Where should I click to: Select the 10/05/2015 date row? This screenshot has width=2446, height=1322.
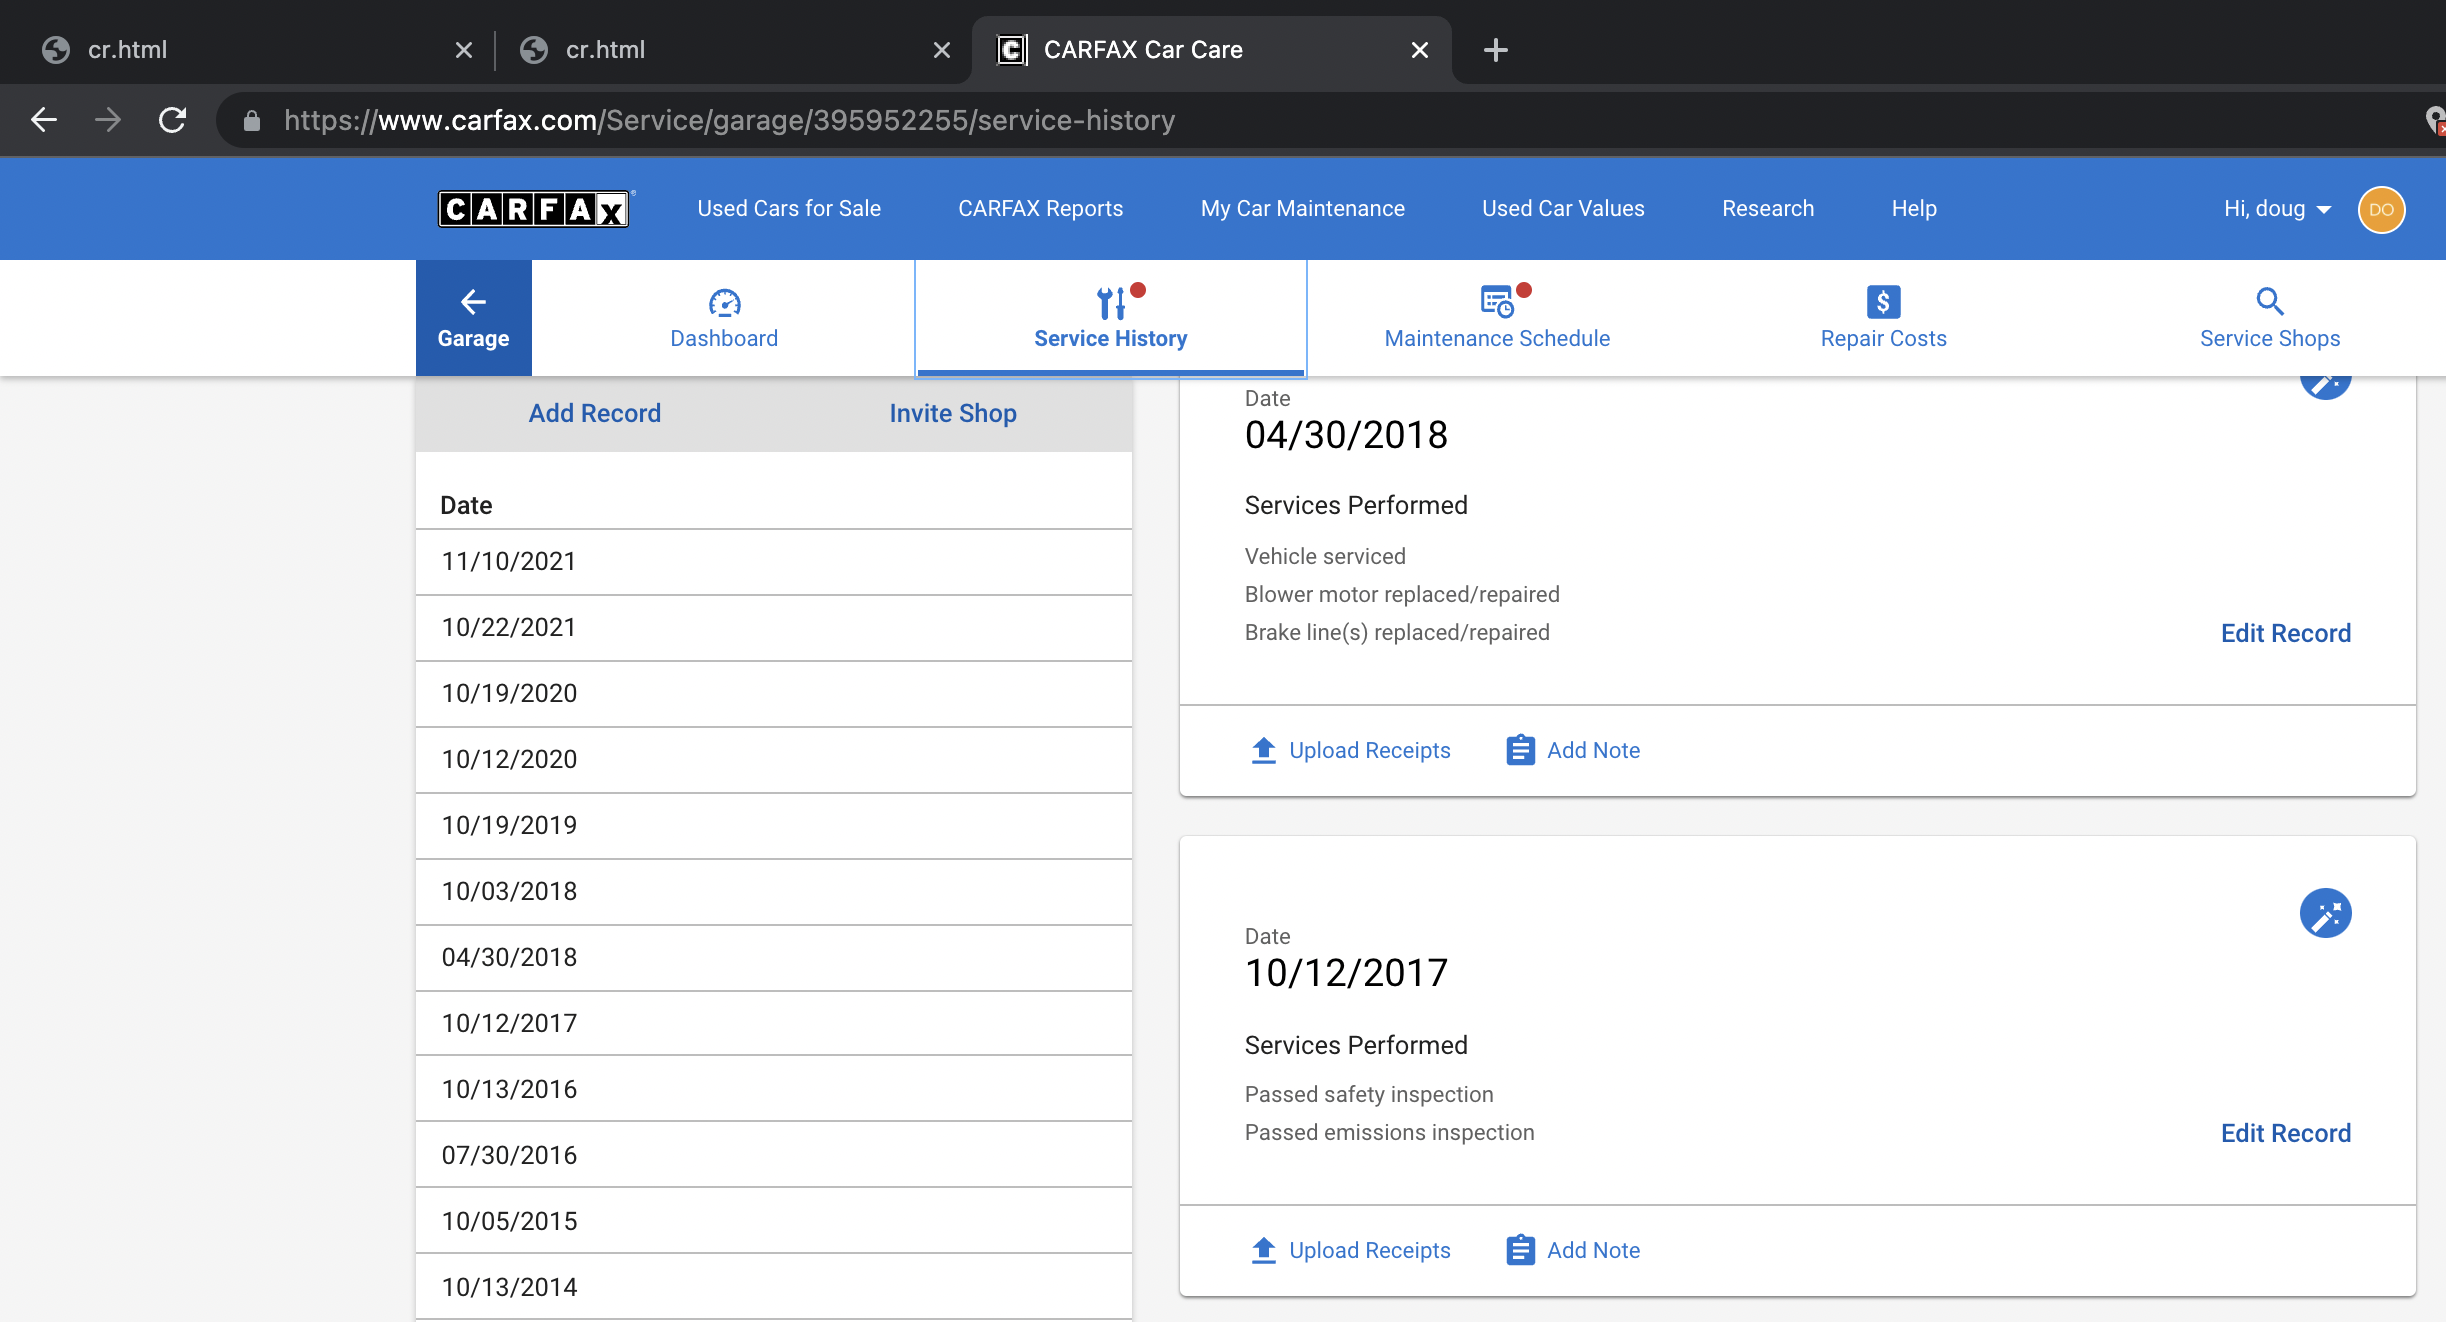774,1221
